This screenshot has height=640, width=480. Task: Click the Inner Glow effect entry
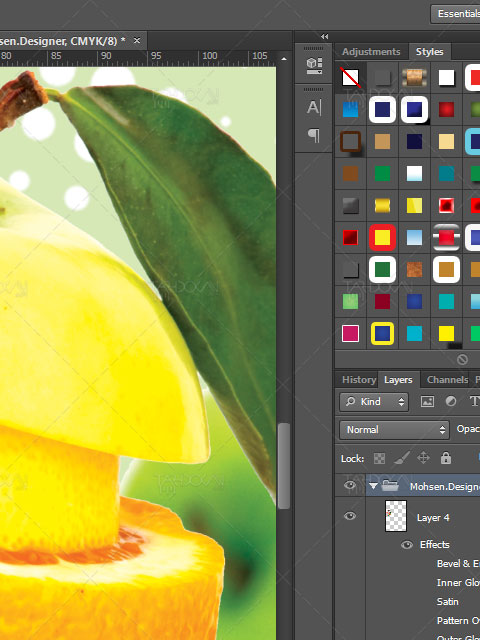458,583
